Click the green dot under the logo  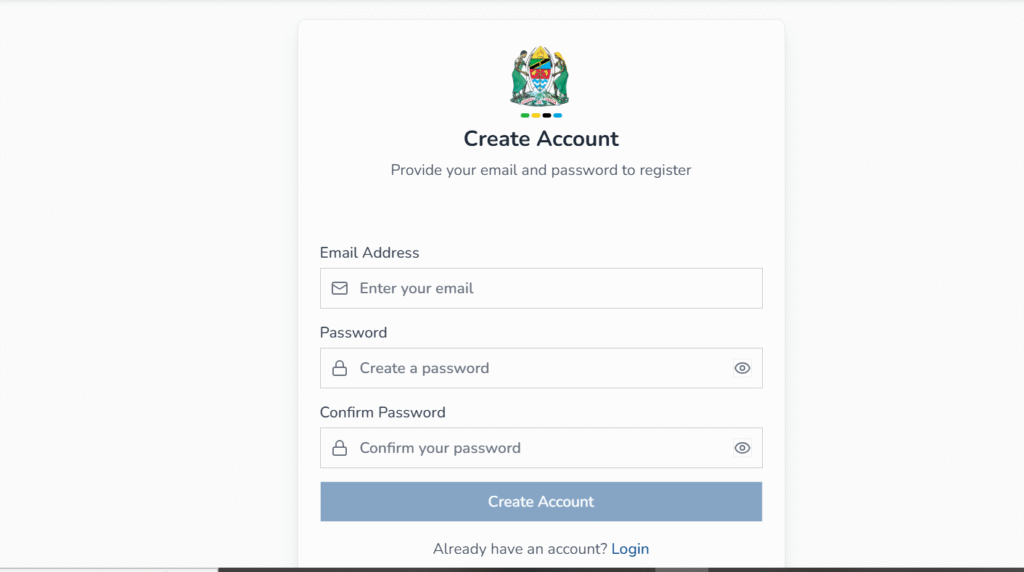click(x=525, y=116)
